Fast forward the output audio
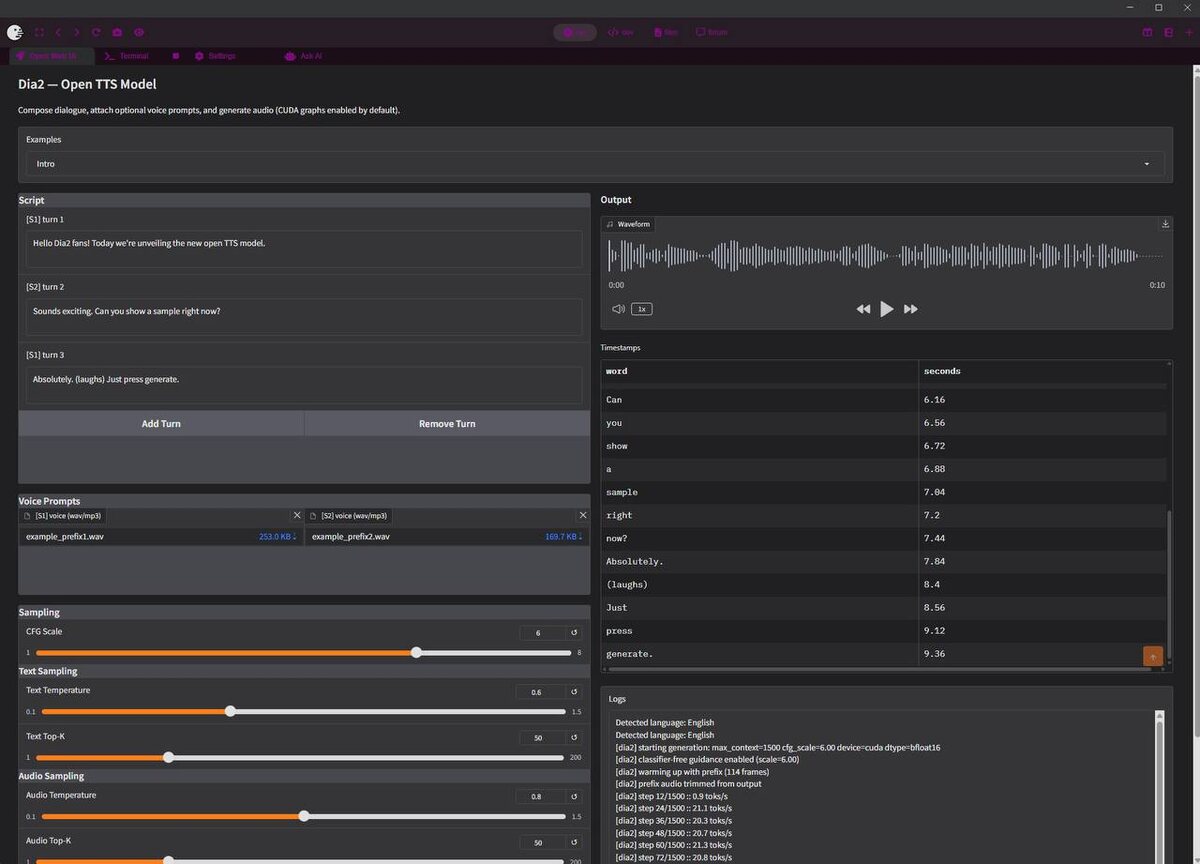The width and height of the screenshot is (1200, 864). point(910,309)
